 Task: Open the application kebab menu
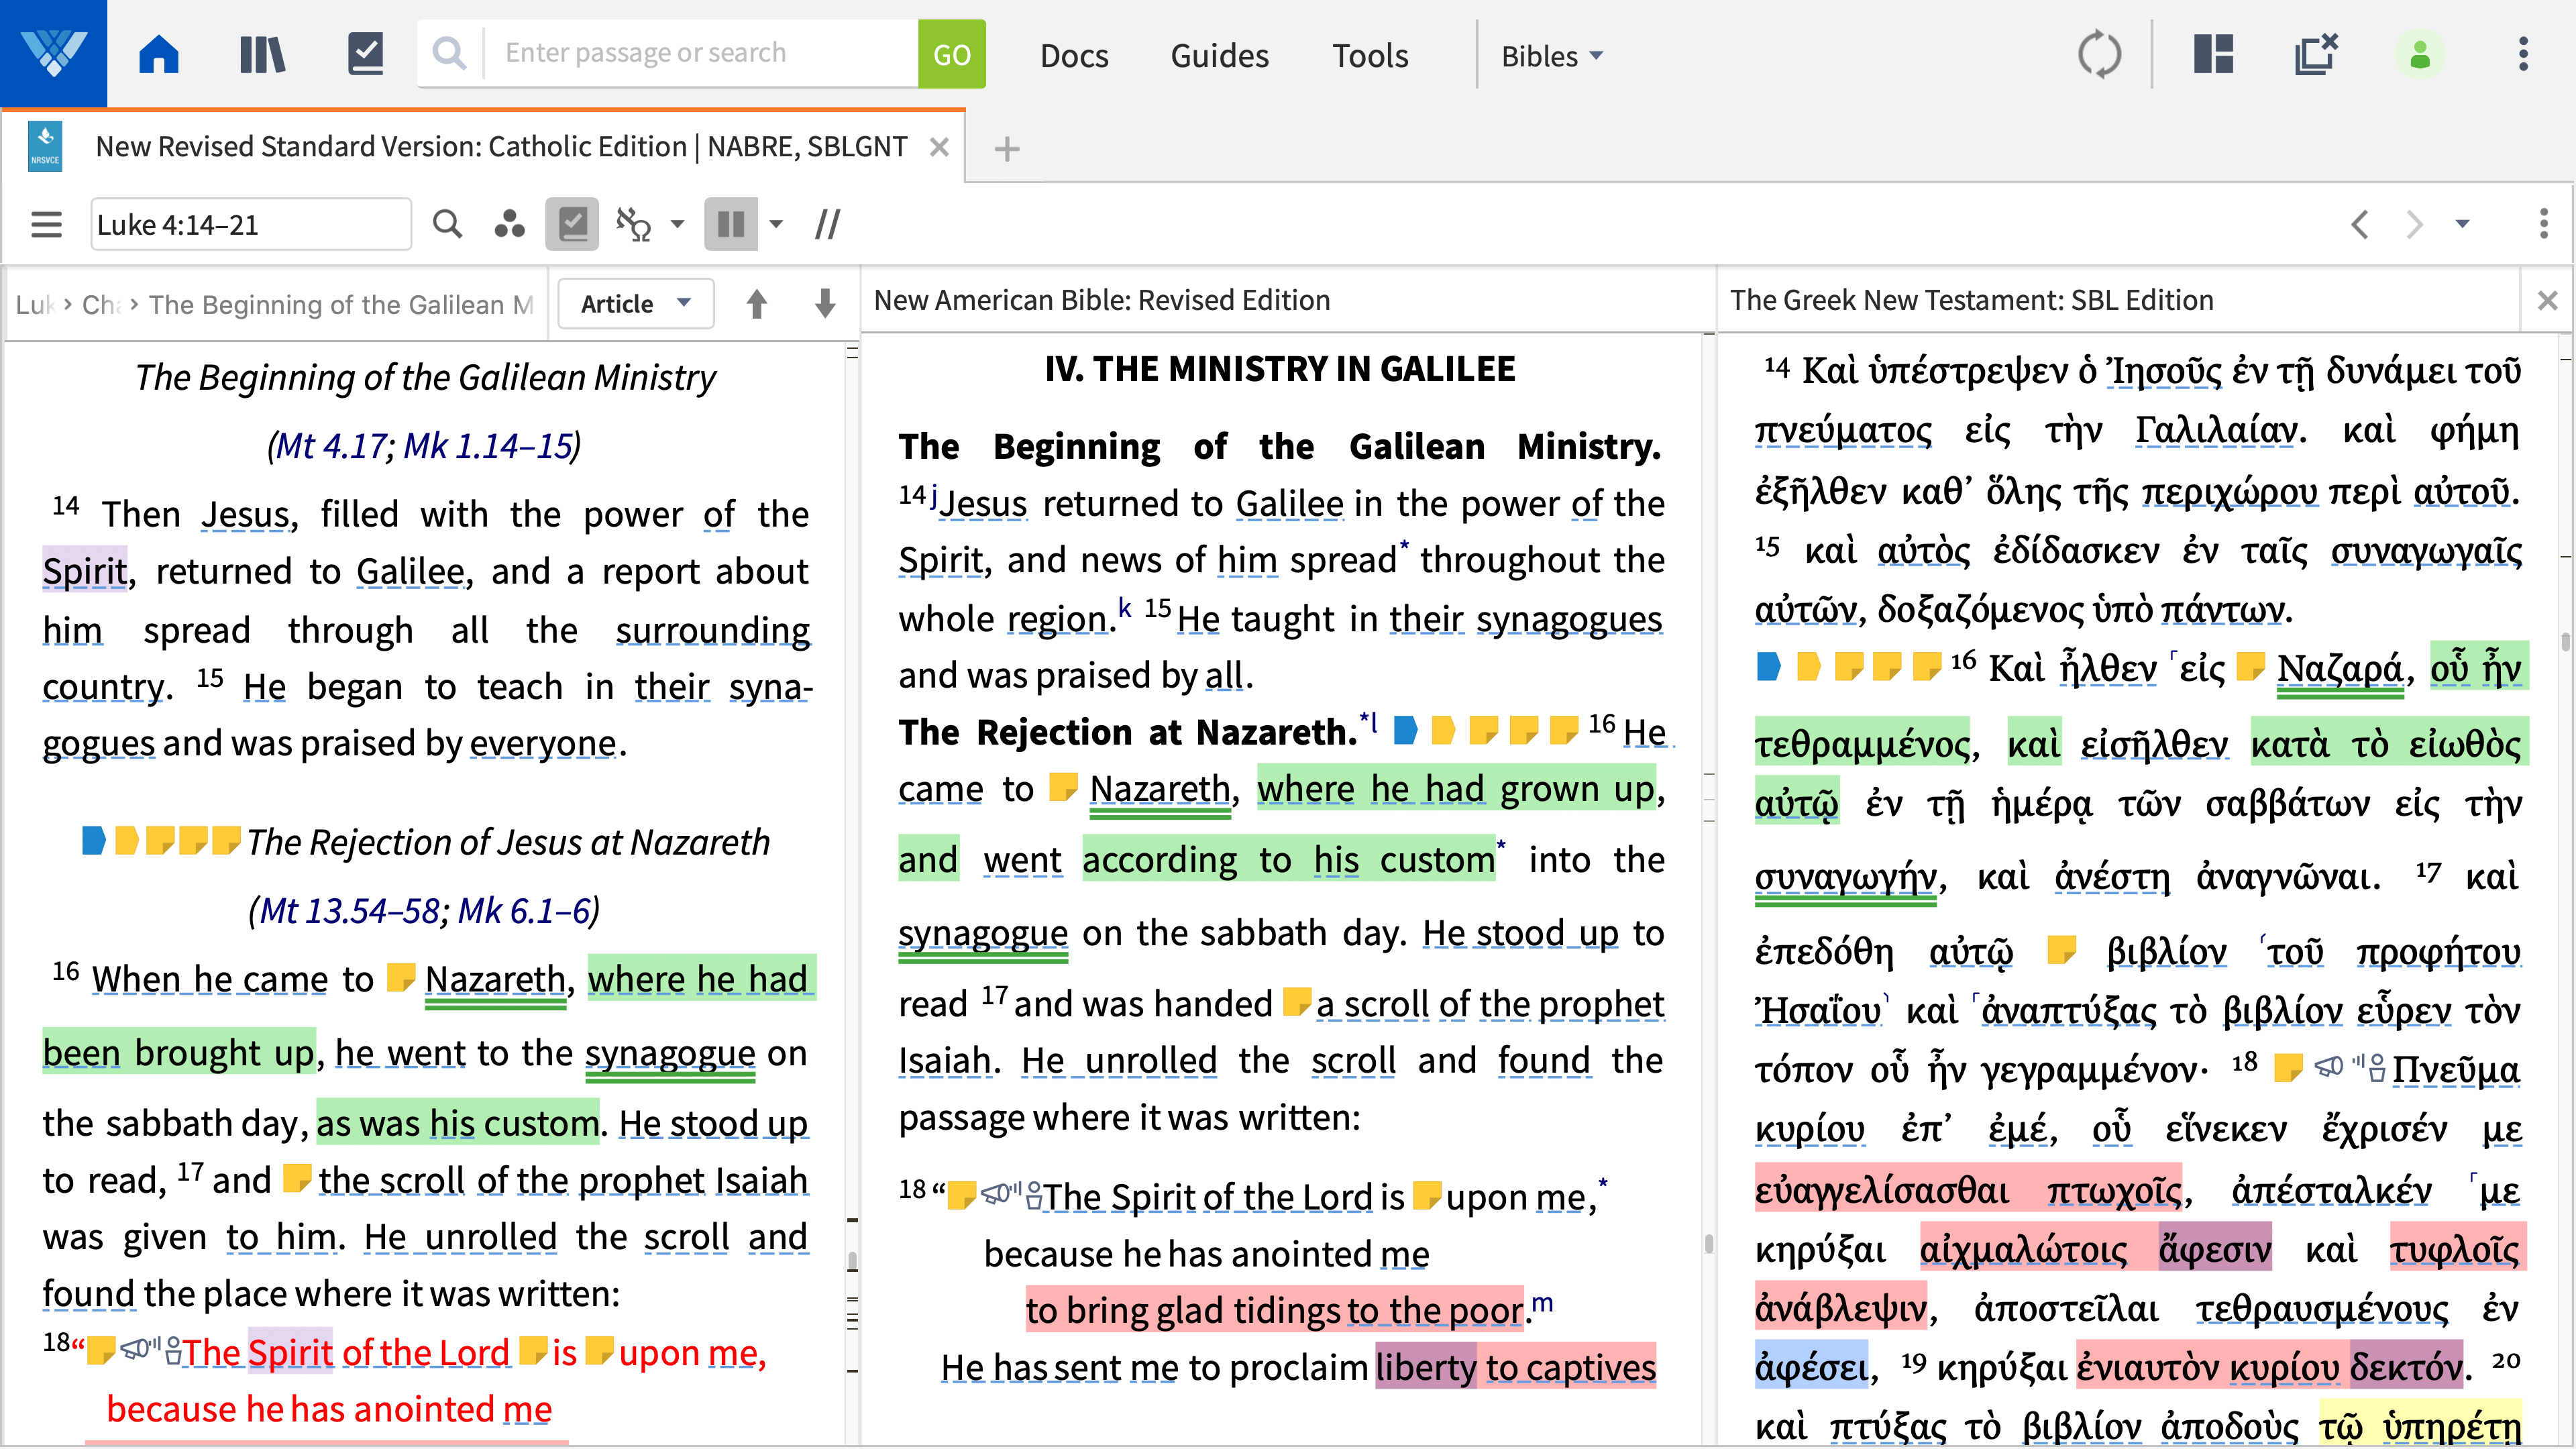(2523, 54)
